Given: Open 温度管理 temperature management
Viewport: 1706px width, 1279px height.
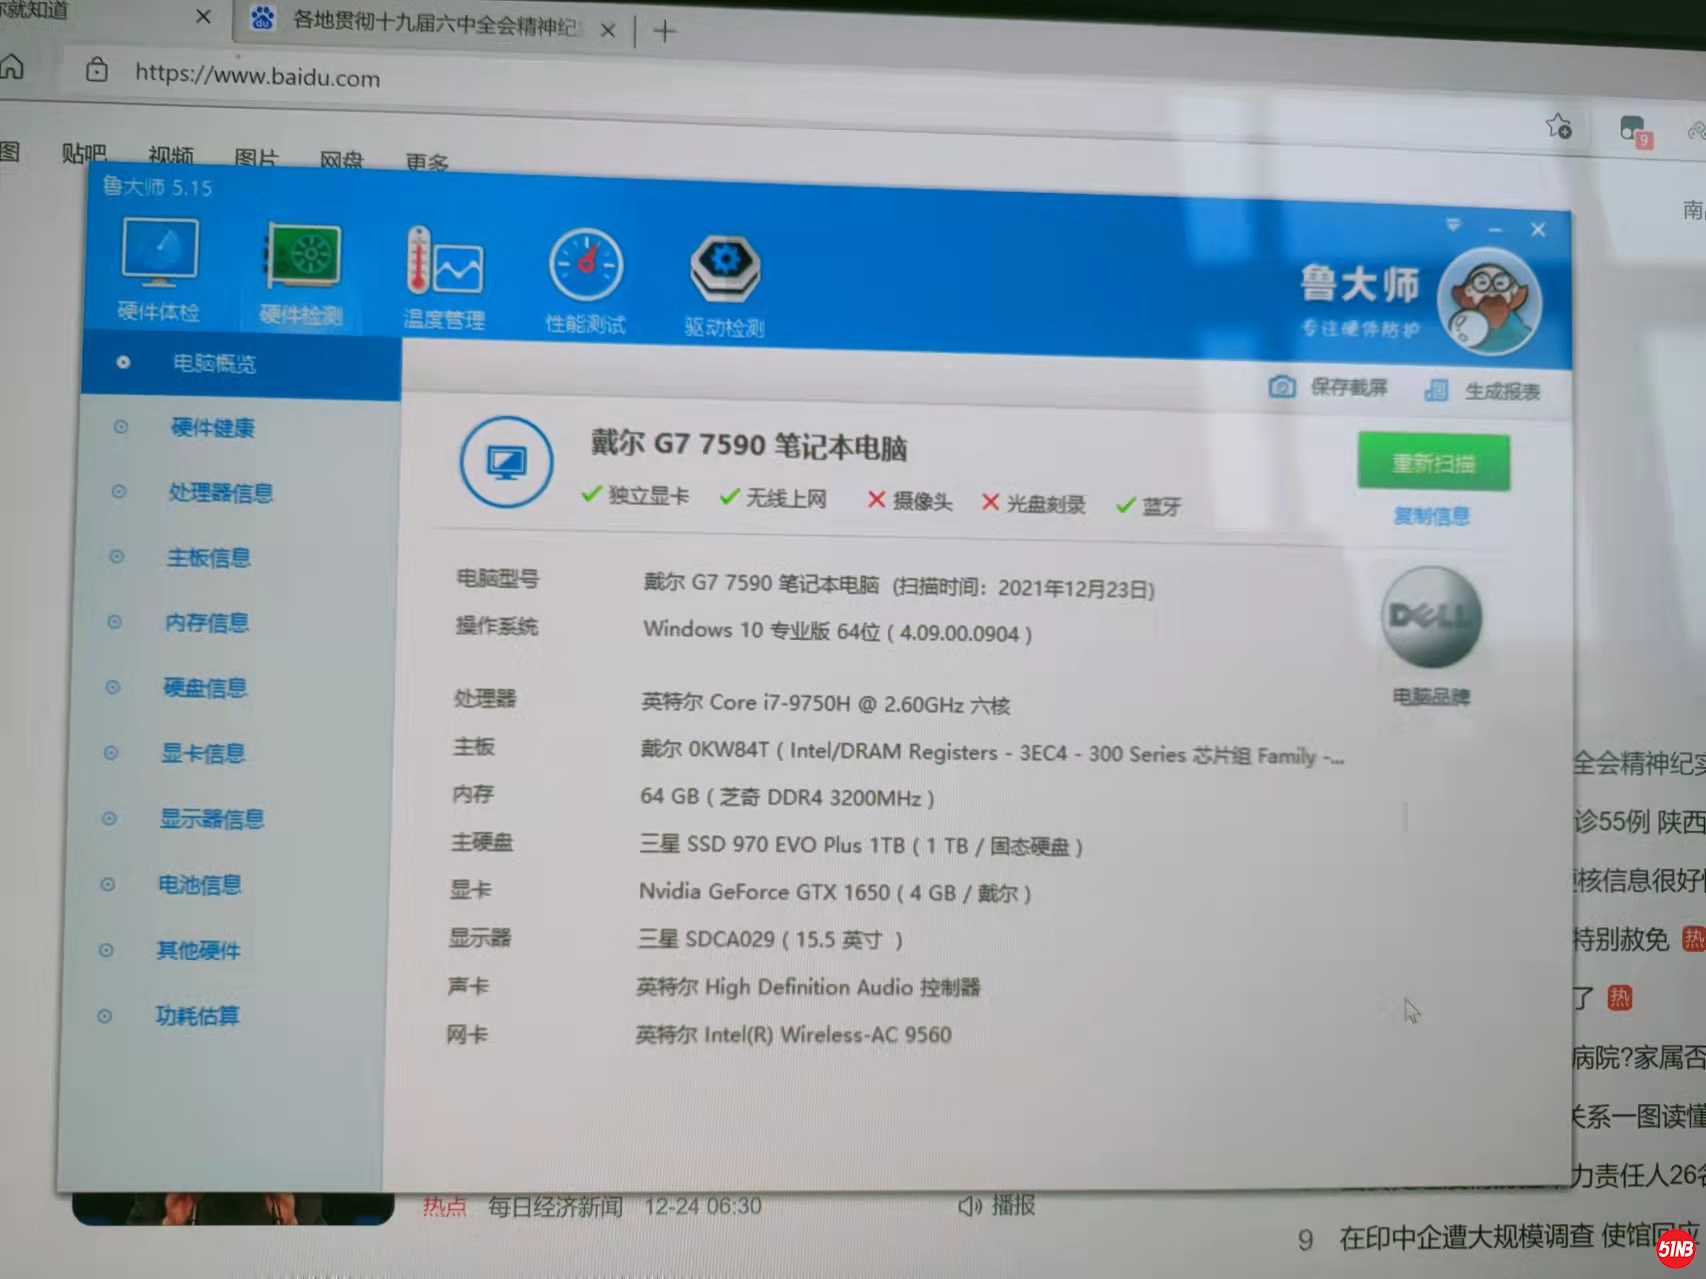Looking at the screenshot, I should click(444, 278).
